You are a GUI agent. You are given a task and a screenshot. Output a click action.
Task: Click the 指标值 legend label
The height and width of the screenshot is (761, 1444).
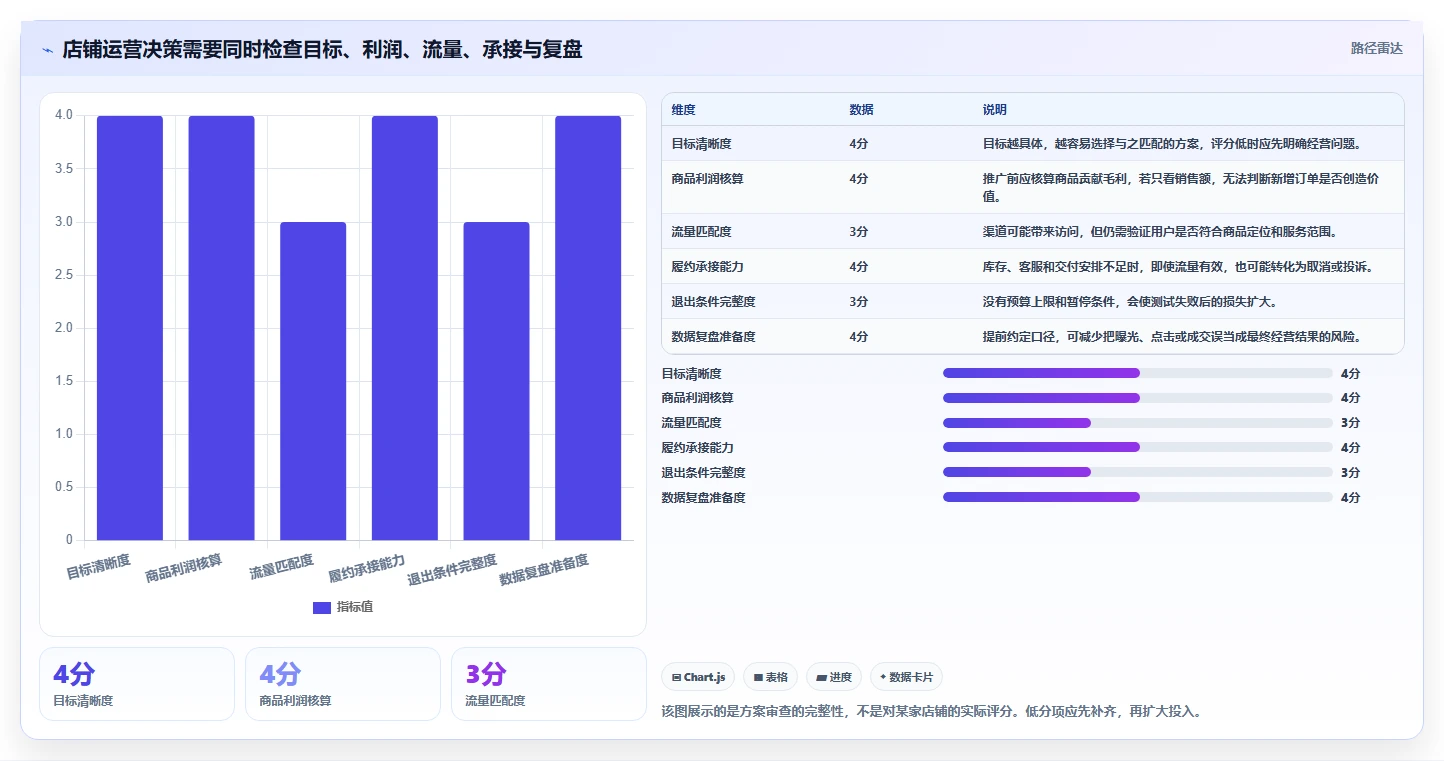(x=355, y=607)
